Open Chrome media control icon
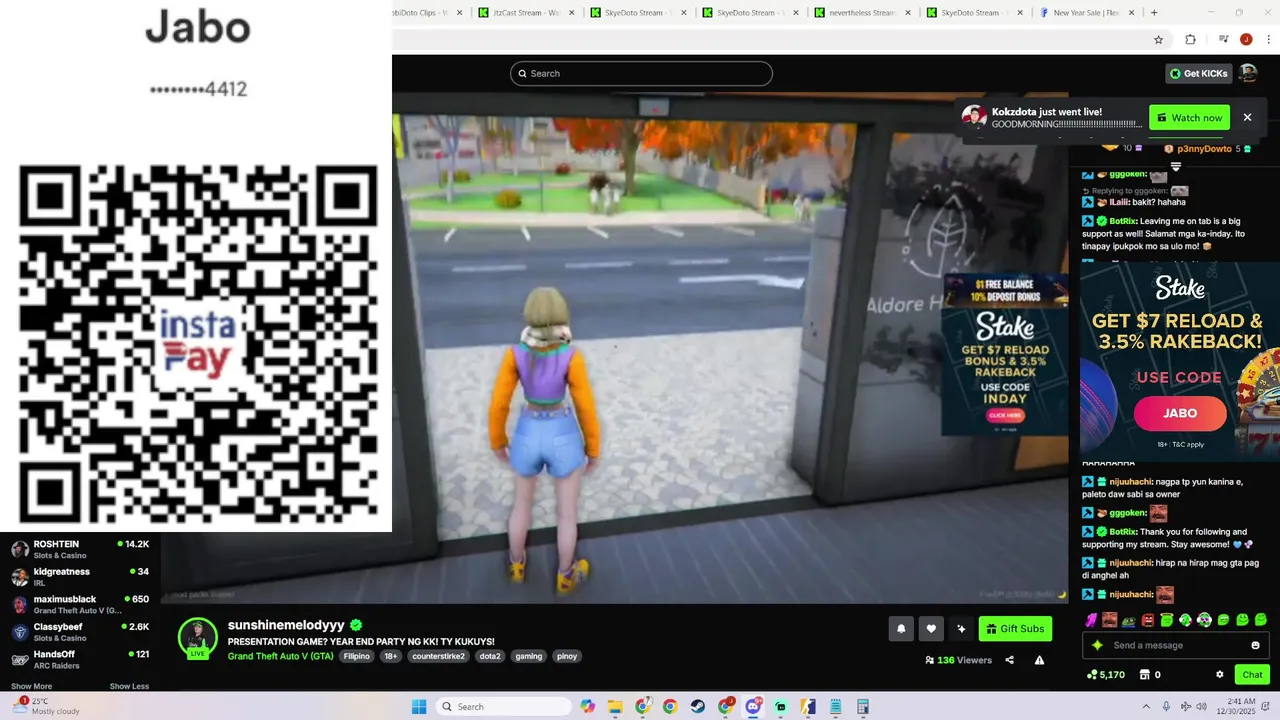1280x720 pixels. pyautogui.click(x=1223, y=40)
